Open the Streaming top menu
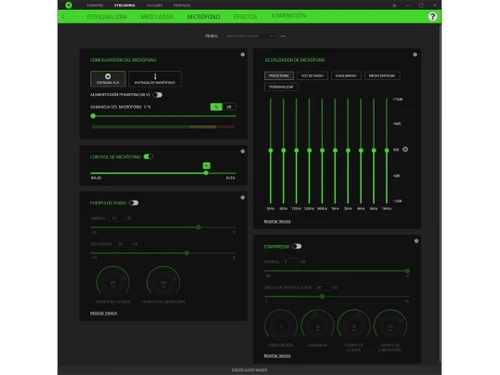 124,5
